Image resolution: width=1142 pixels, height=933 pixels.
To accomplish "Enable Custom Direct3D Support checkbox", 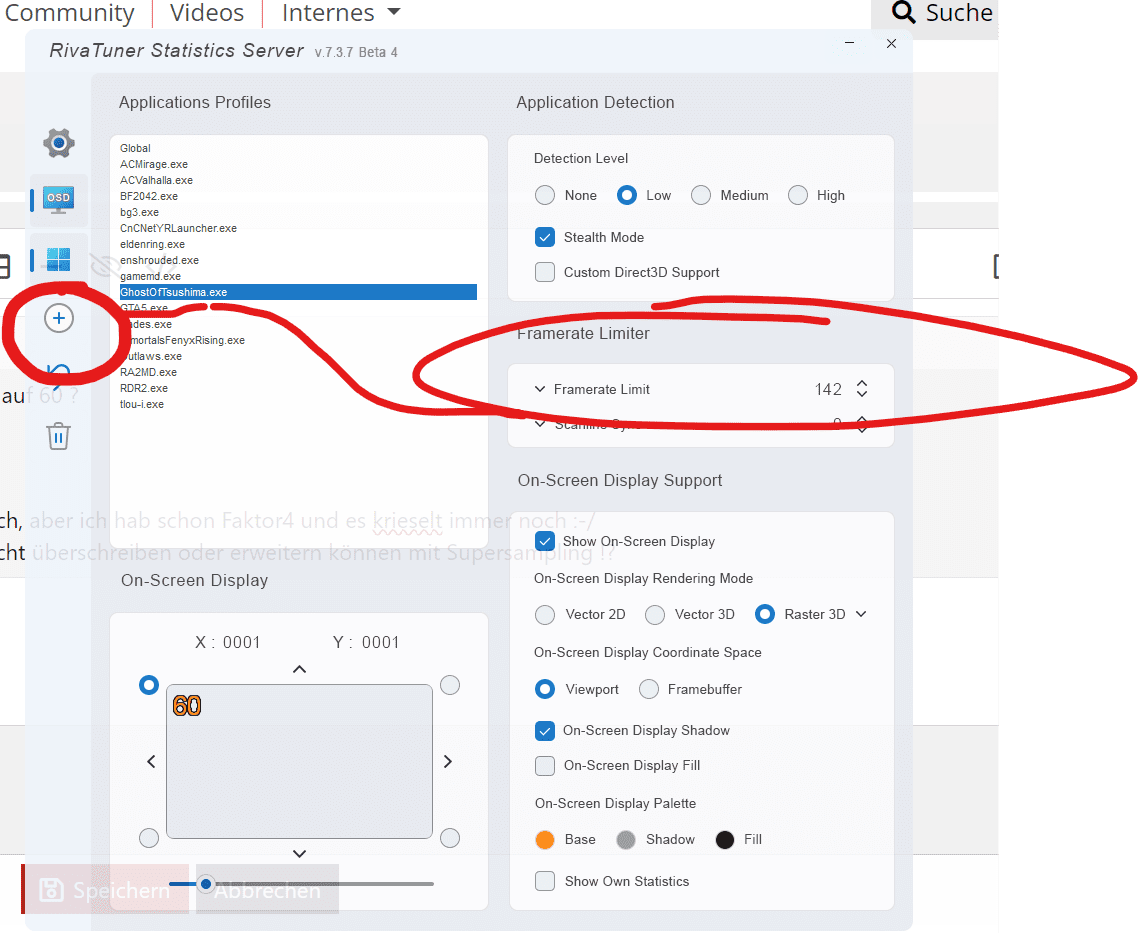I will (545, 272).
